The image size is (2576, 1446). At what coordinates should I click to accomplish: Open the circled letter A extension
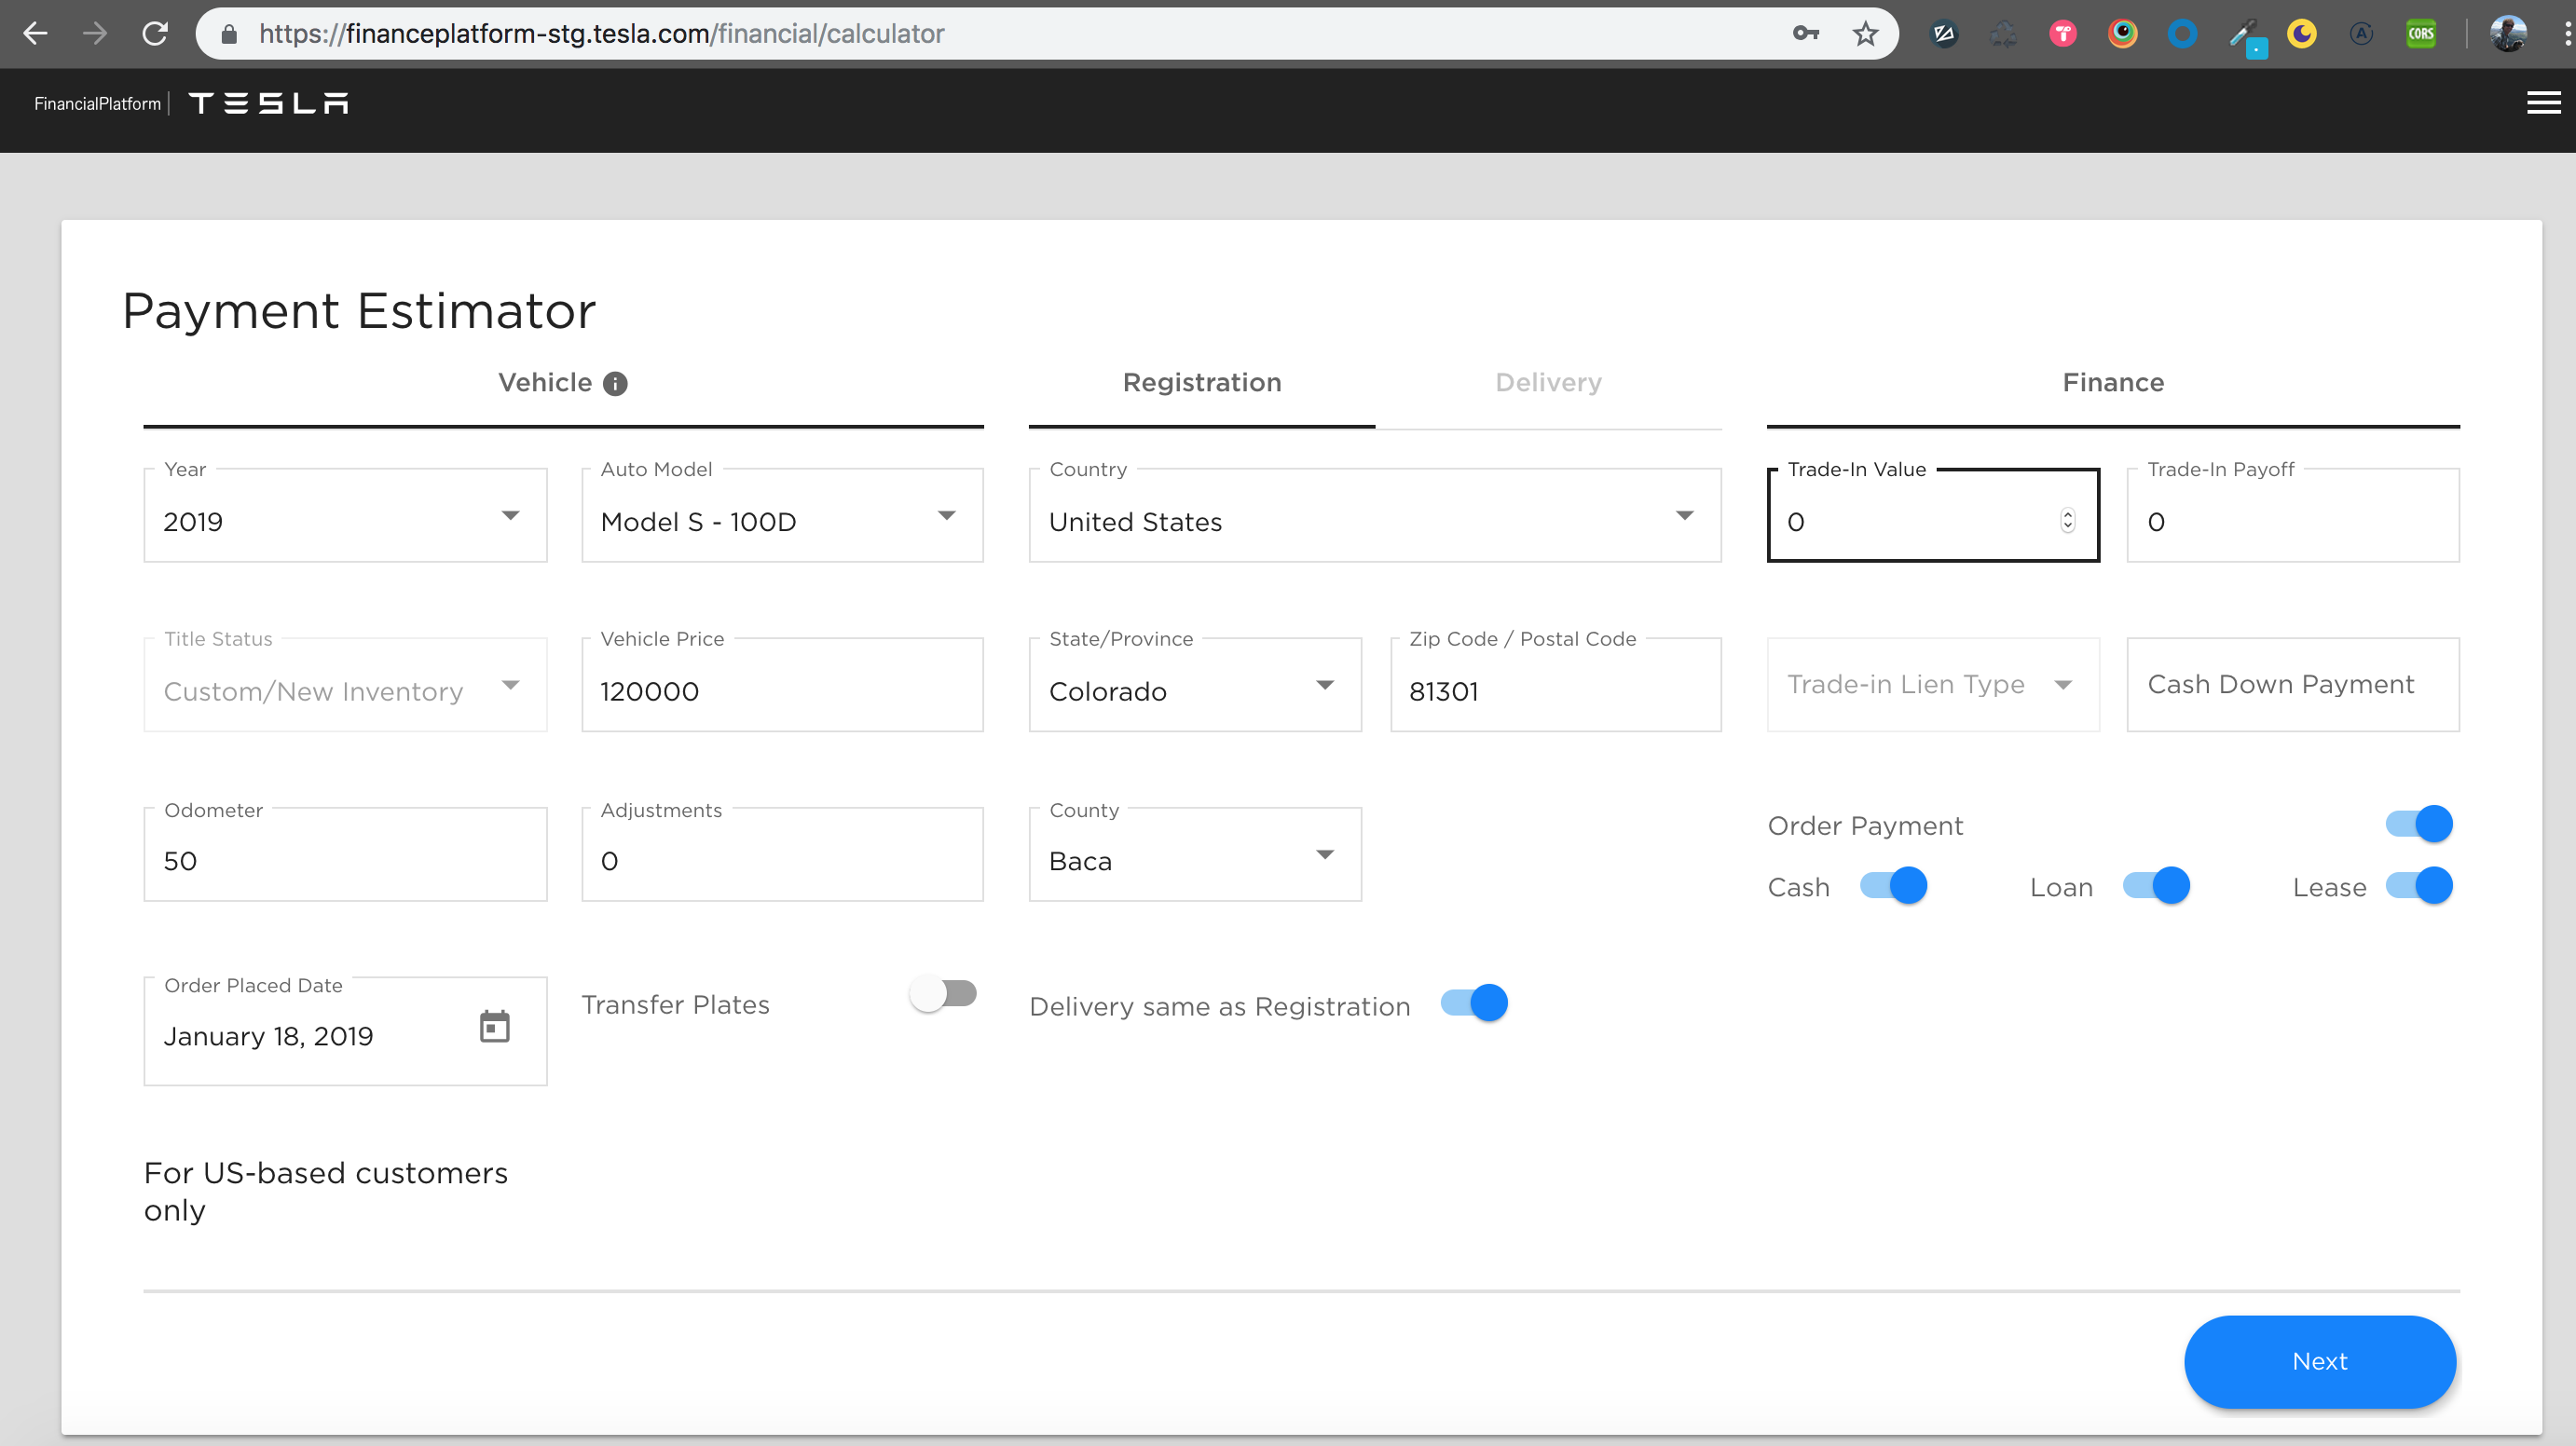[2361, 34]
